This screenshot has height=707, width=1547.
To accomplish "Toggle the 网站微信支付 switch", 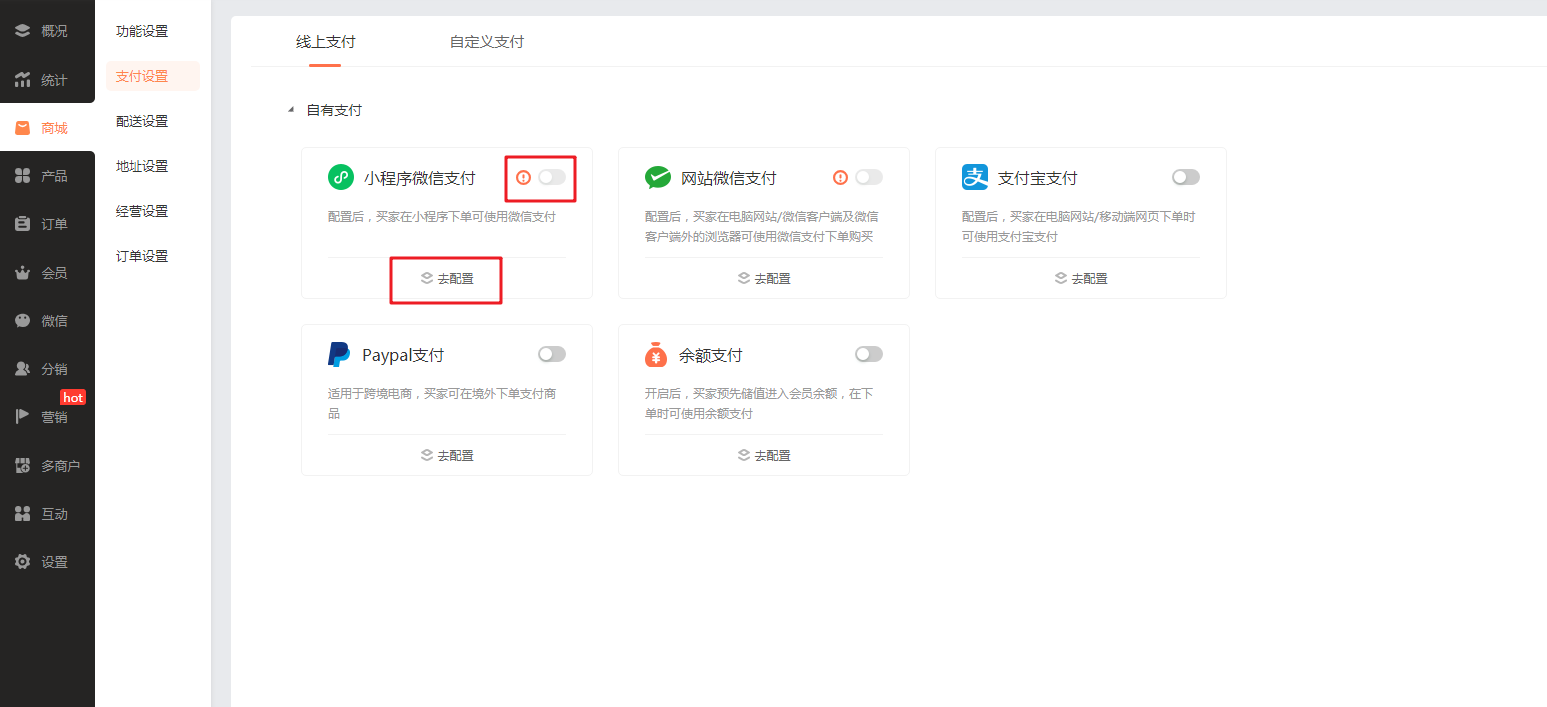I will 869,177.
